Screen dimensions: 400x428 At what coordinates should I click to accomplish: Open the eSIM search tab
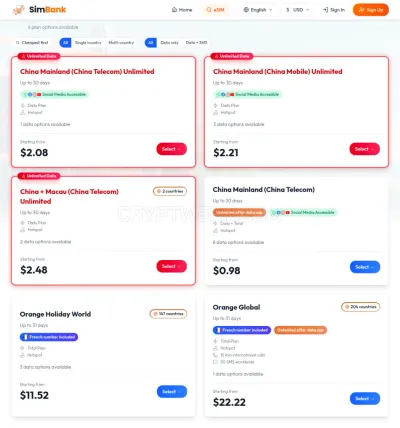pos(215,10)
